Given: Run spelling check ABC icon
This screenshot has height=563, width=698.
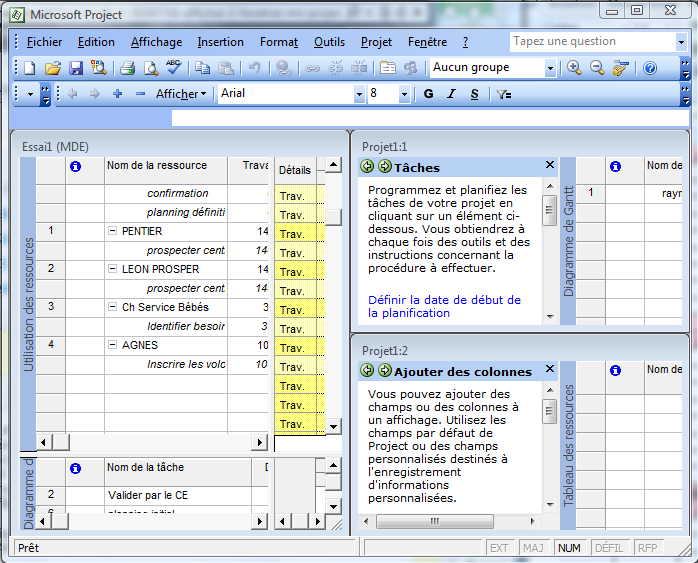Looking at the screenshot, I should (174, 67).
